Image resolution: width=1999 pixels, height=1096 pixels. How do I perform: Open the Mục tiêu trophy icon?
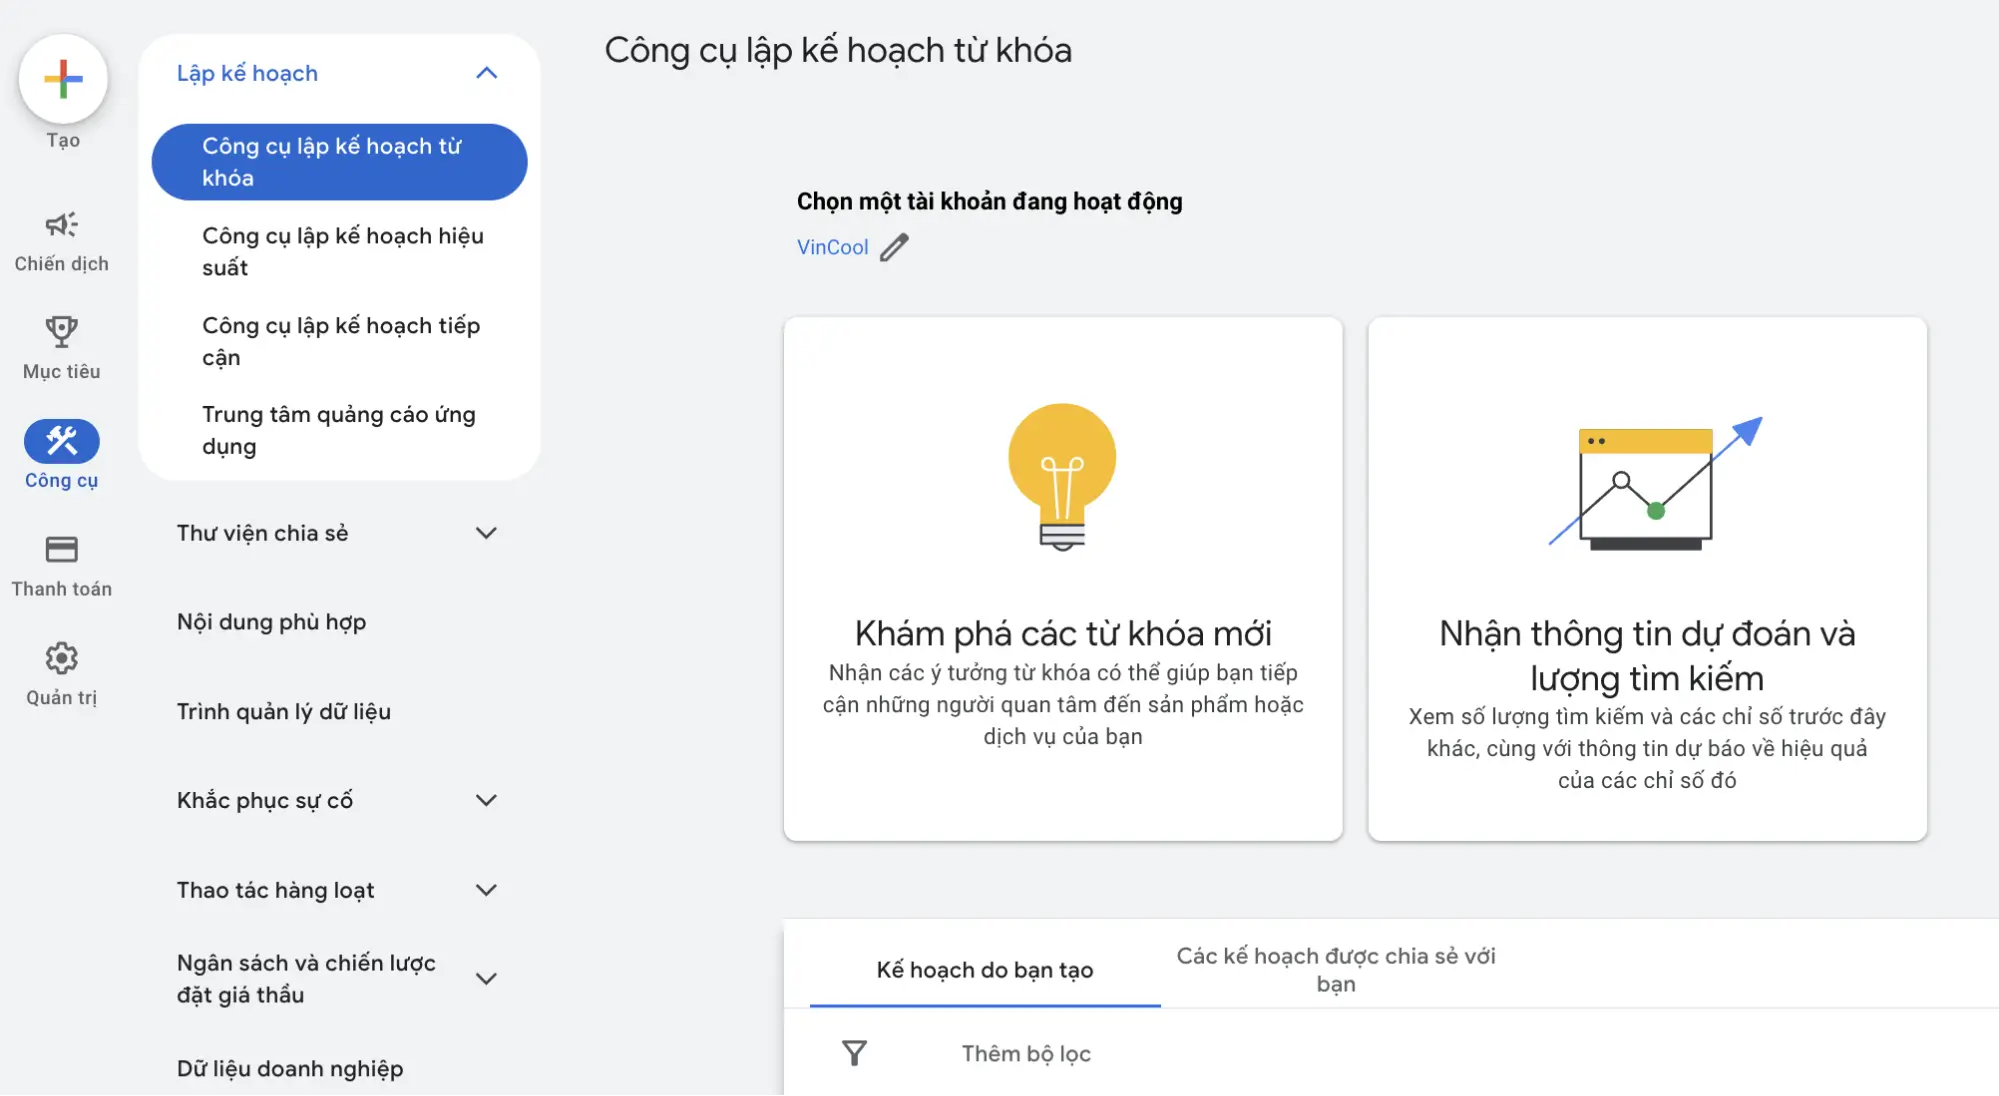click(62, 332)
